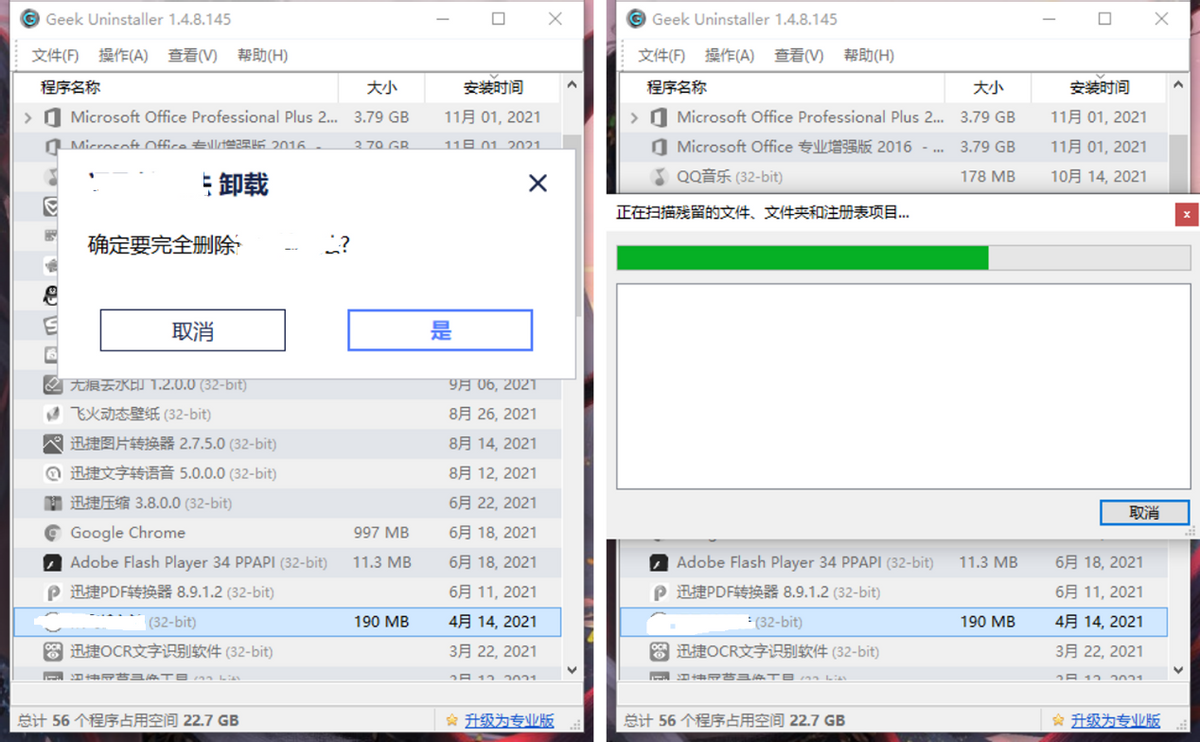
Task: Click Microsoft Office 专业增强版 2016 icon in right window
Action: [x=659, y=147]
